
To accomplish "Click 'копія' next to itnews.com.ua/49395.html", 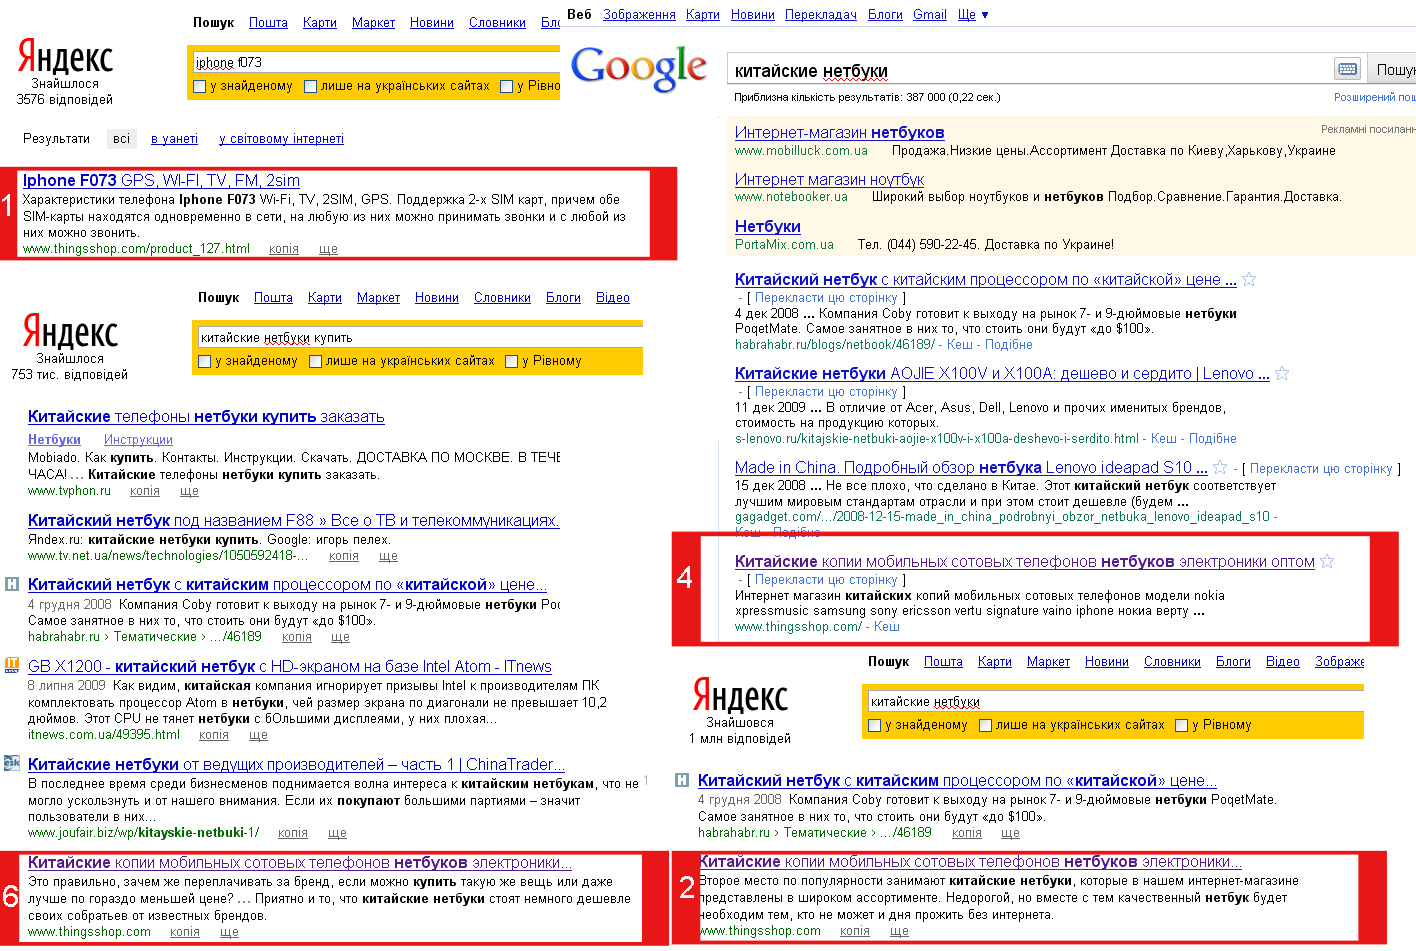I will (x=214, y=735).
